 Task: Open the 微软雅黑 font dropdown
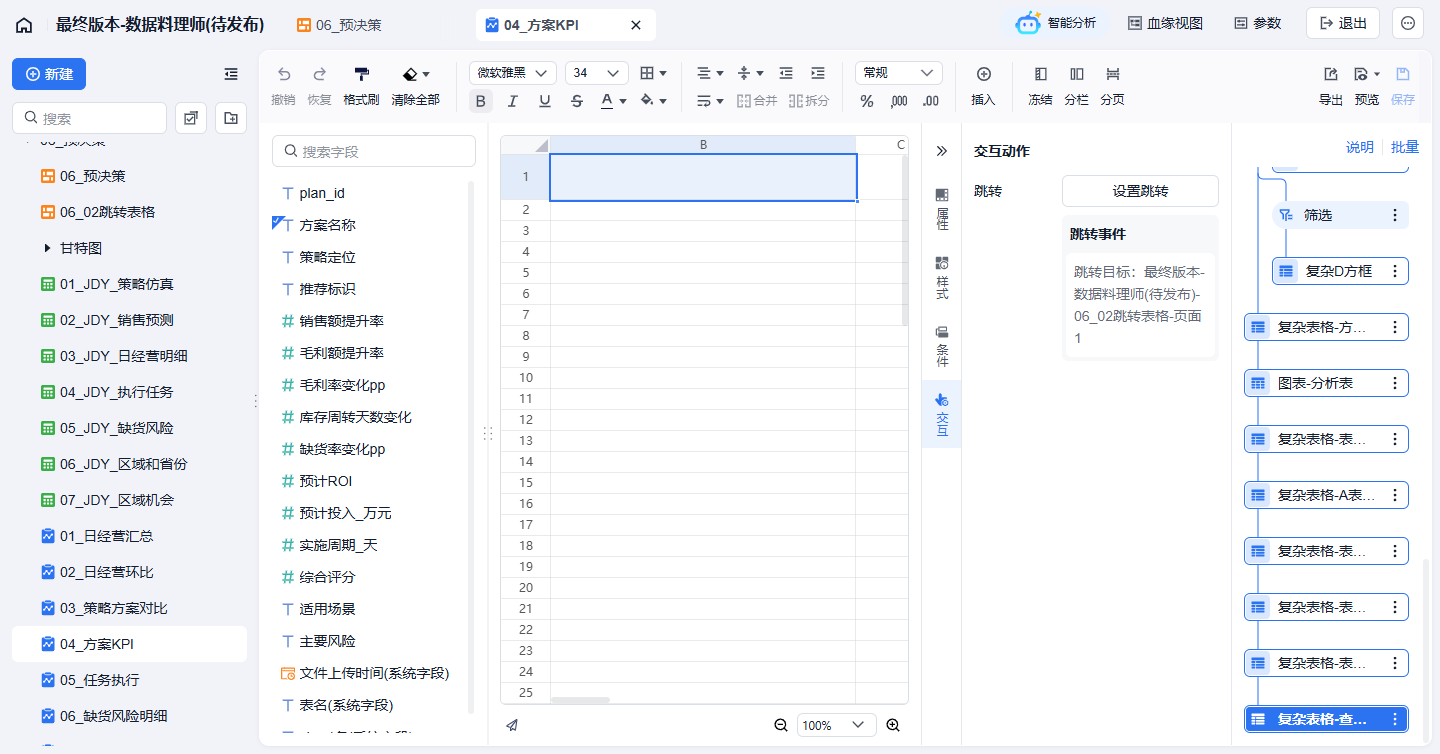(513, 73)
